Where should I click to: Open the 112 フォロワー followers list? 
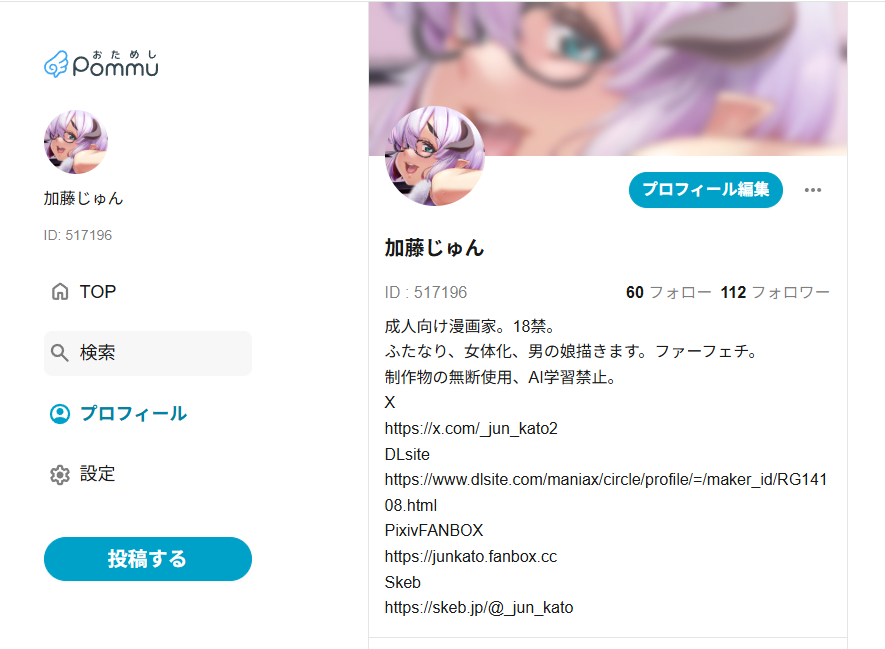[x=775, y=292]
